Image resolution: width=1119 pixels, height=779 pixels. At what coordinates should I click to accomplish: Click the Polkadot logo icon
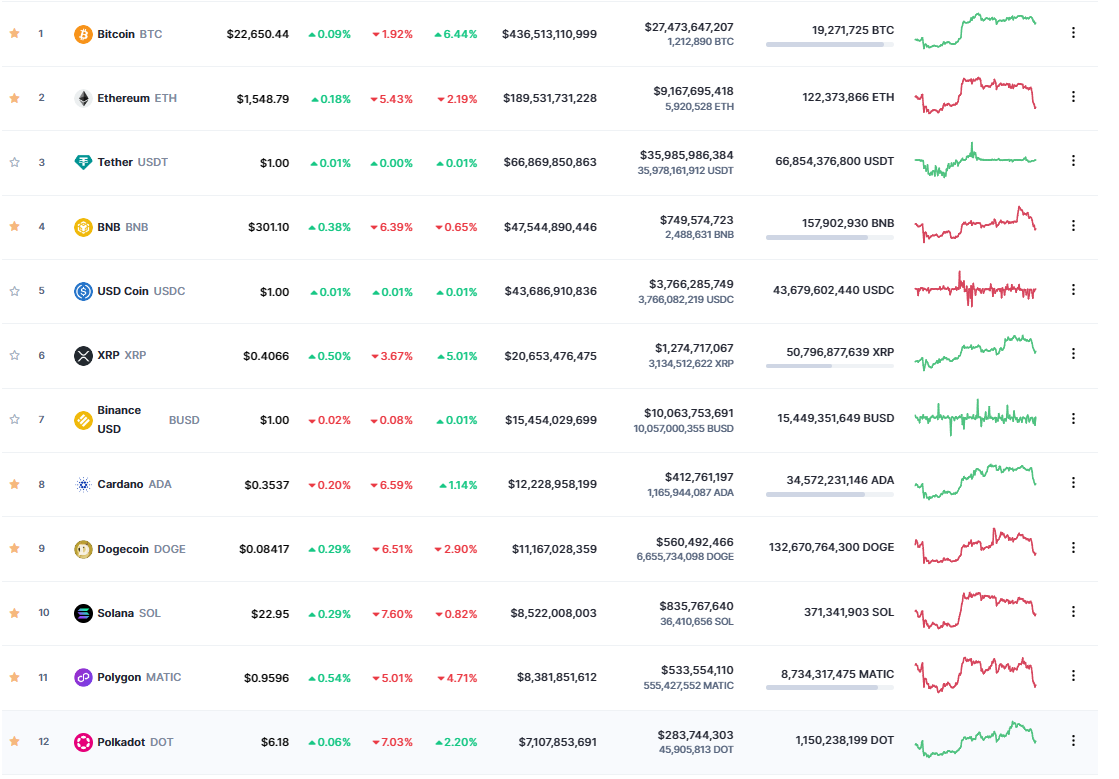click(83, 743)
